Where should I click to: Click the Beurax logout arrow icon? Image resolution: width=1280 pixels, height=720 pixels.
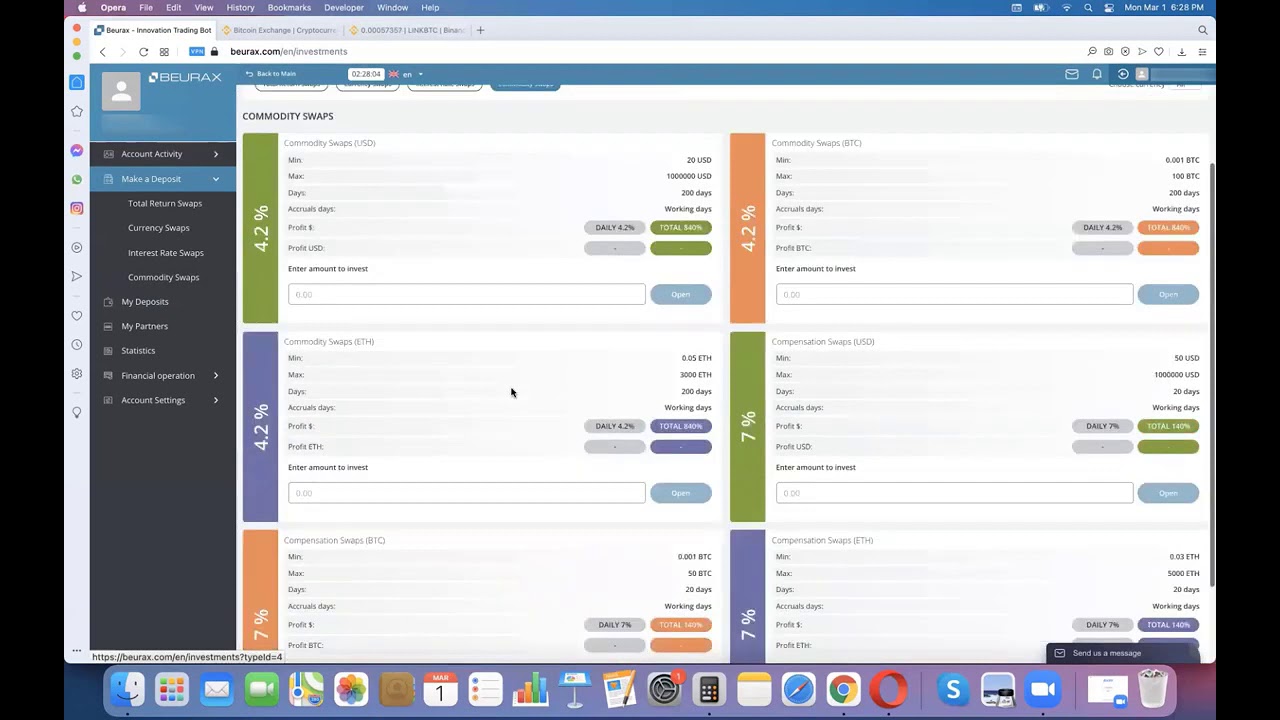coord(1123,74)
